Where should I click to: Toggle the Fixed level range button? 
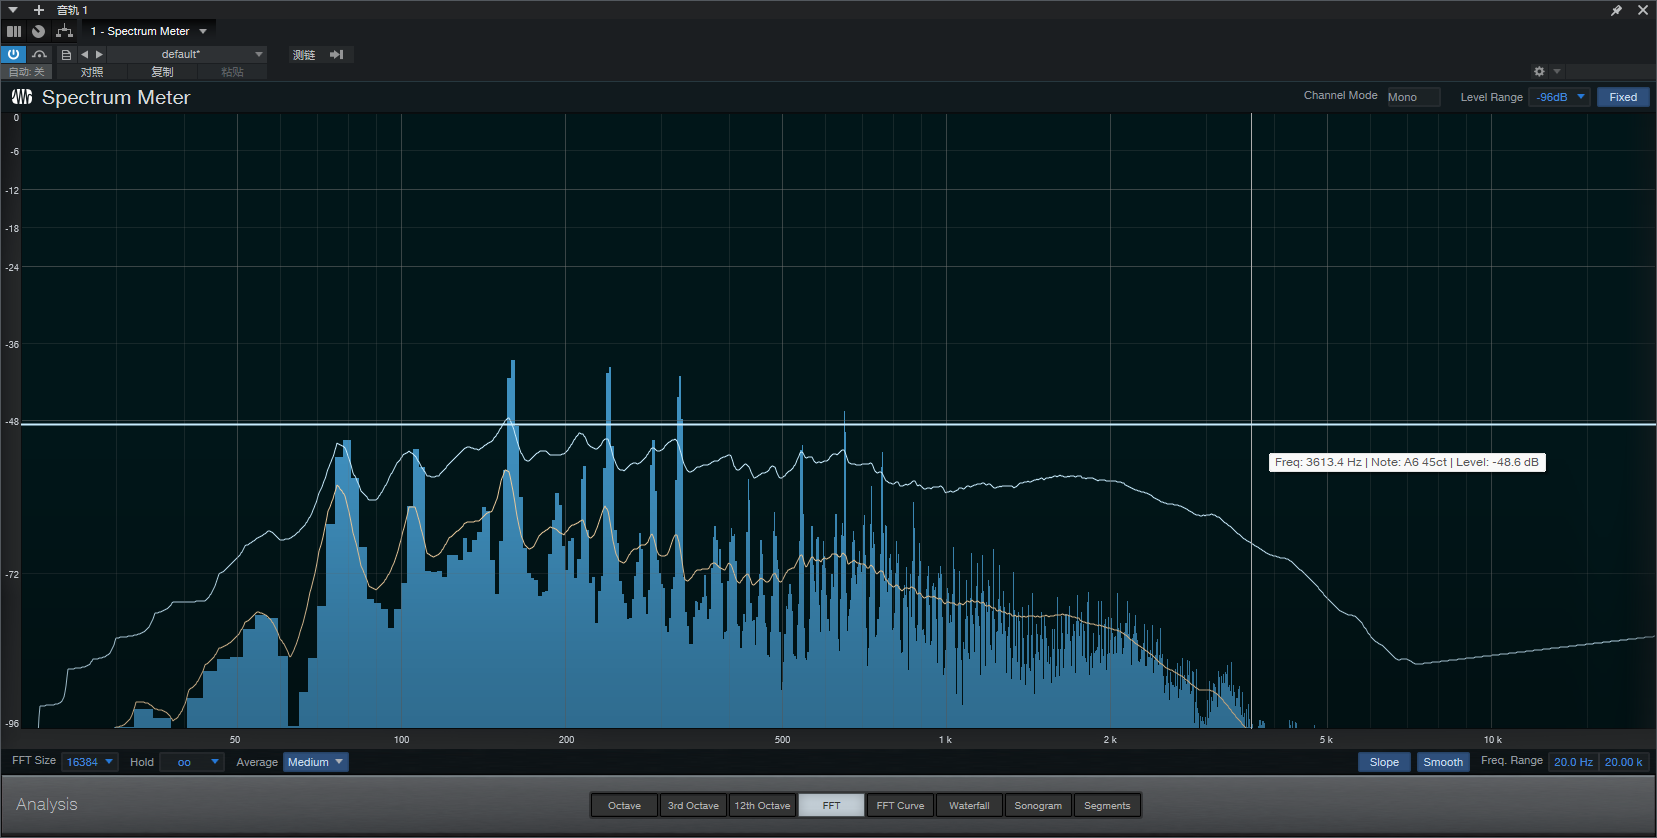pyautogui.click(x=1622, y=97)
